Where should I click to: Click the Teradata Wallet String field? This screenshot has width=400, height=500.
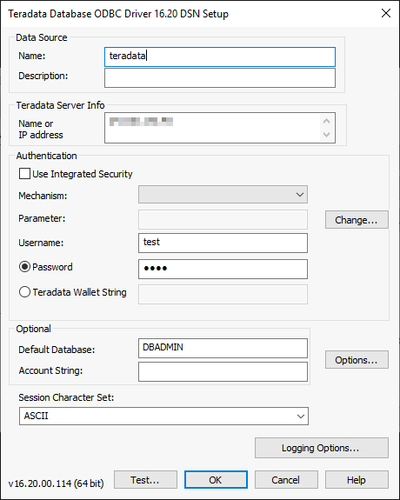223,294
